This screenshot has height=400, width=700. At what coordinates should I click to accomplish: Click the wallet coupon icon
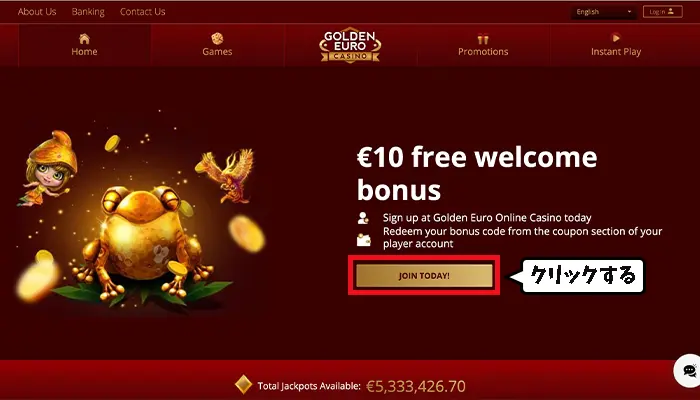pos(363,240)
